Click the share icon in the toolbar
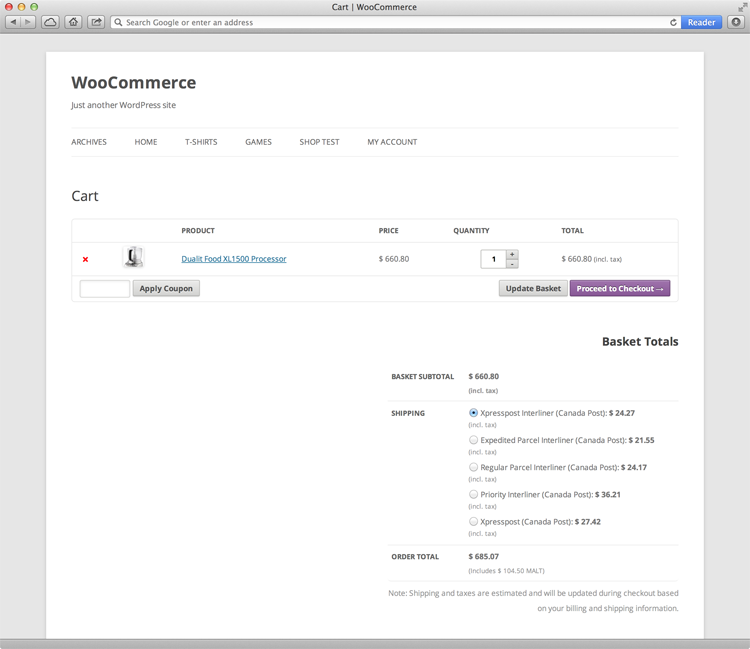The width and height of the screenshot is (750, 649). (x=97, y=22)
